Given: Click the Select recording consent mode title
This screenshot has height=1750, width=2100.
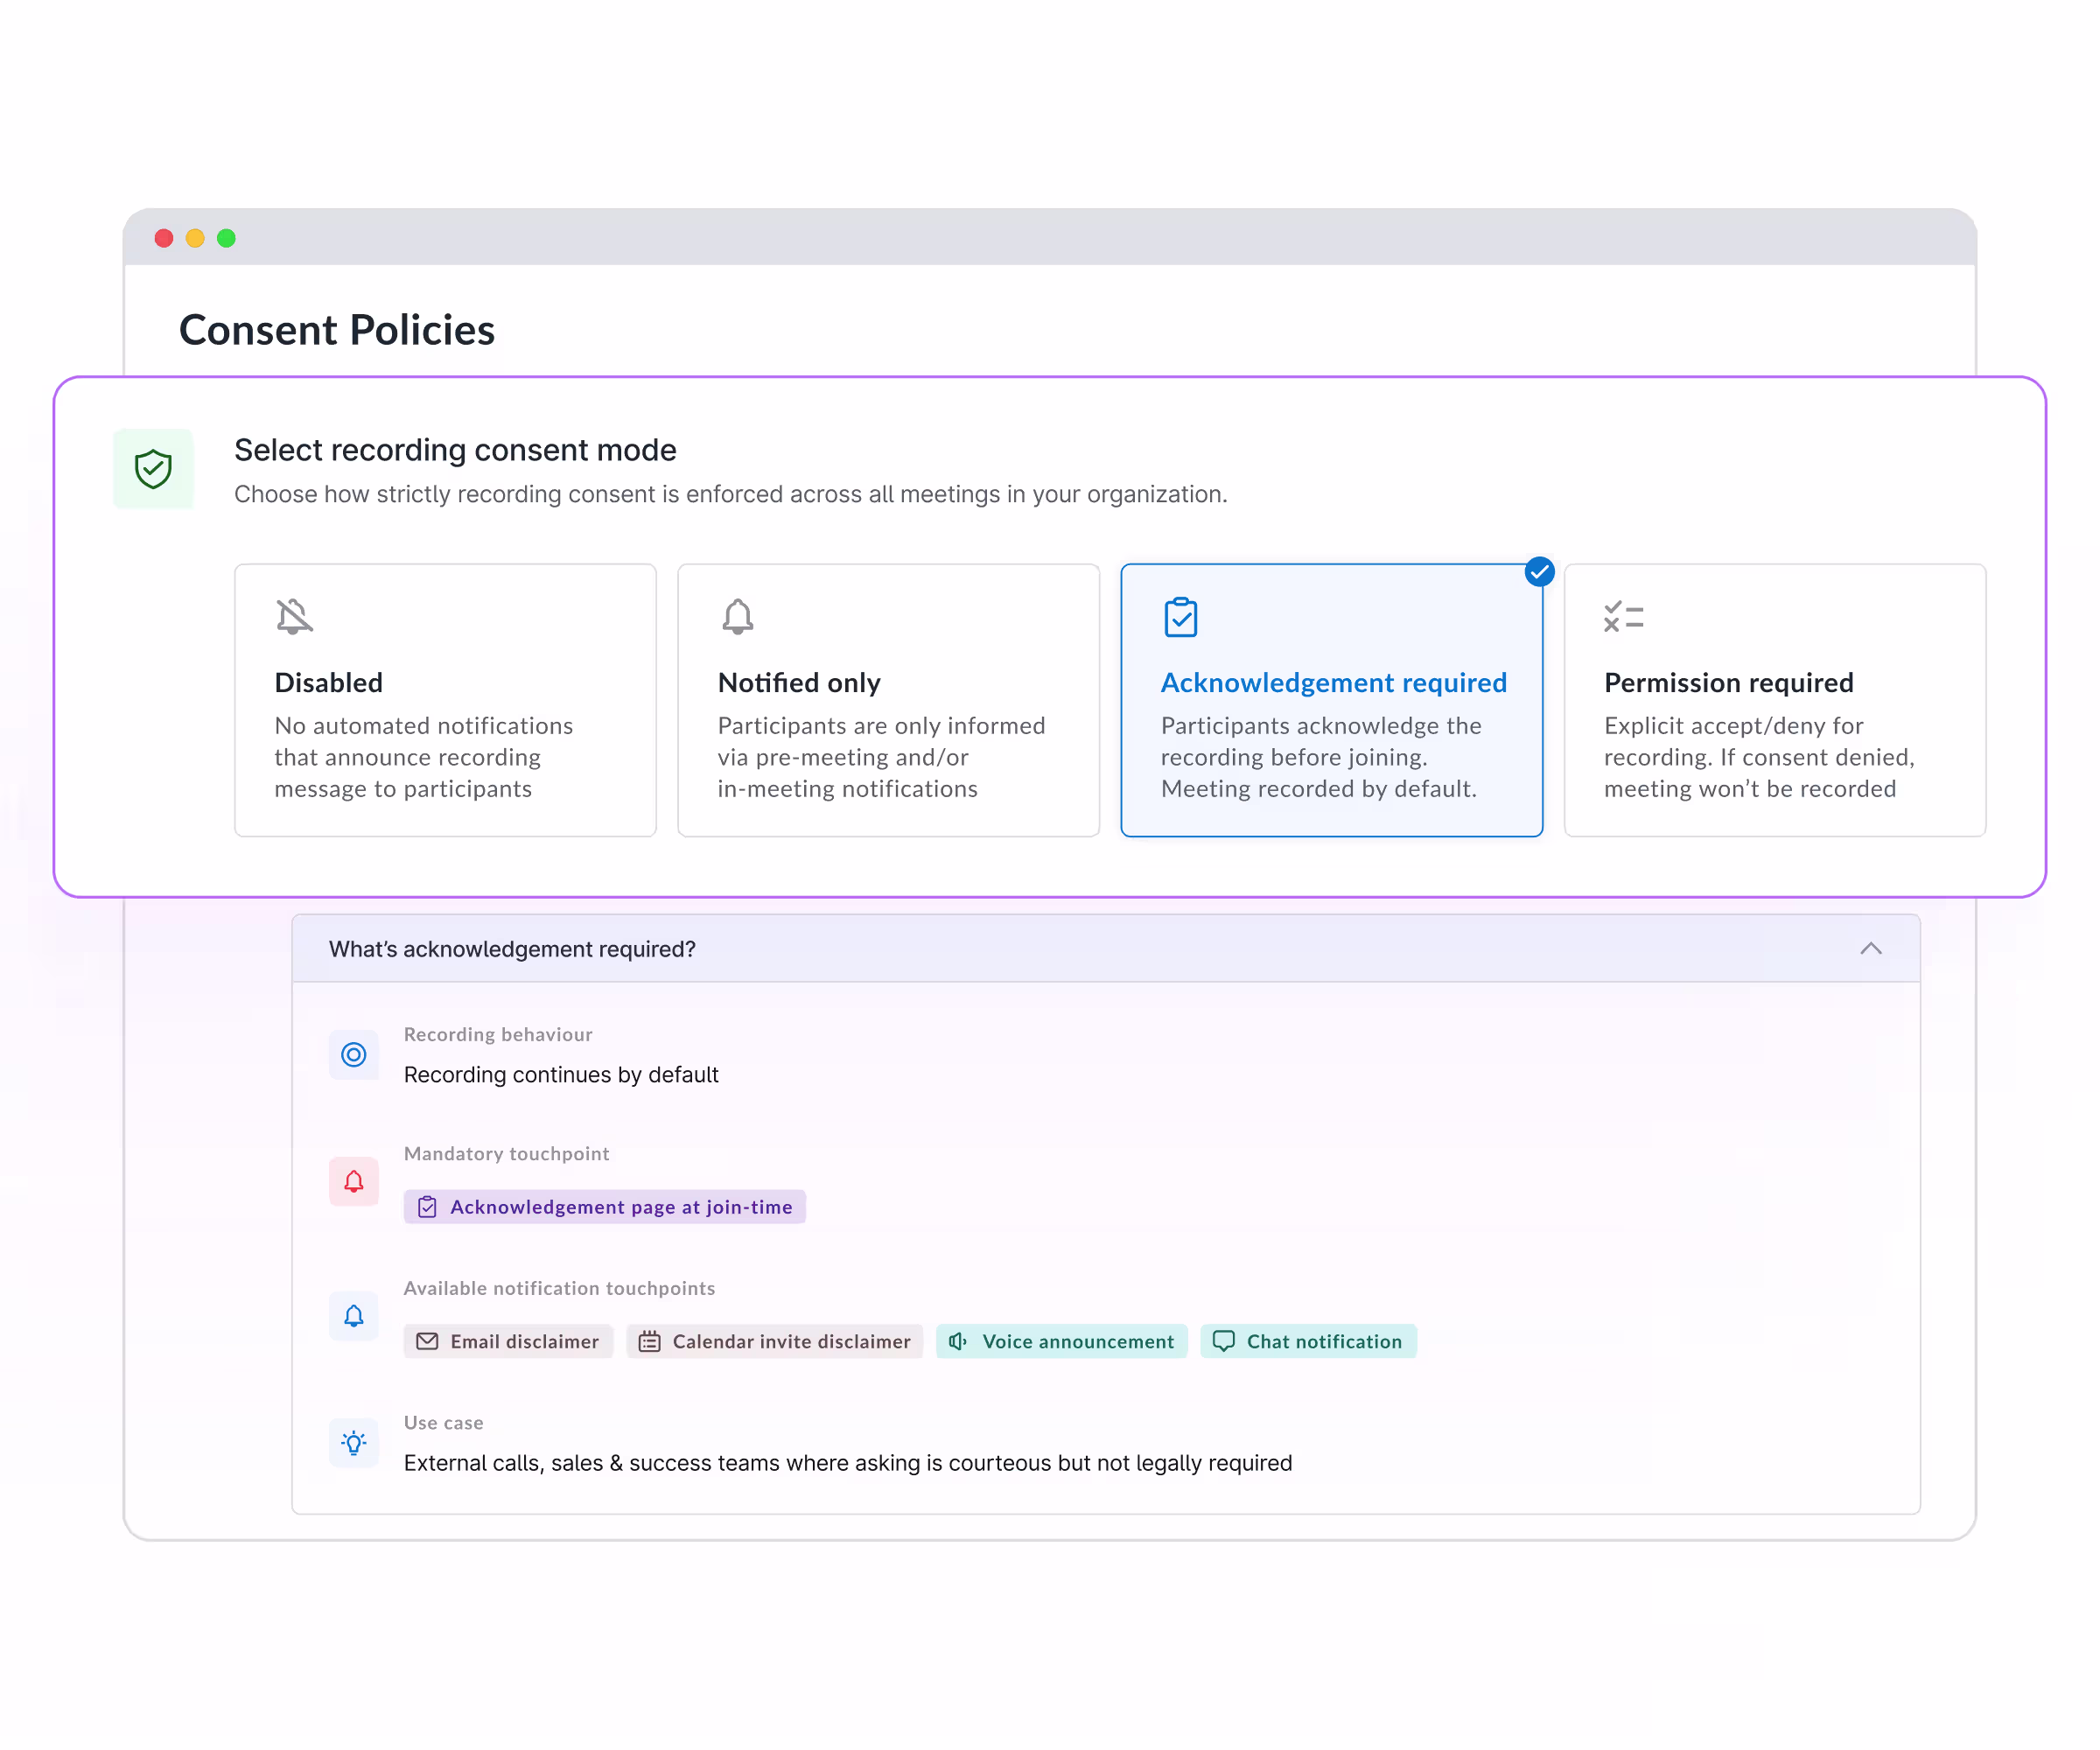Looking at the screenshot, I should [x=455, y=450].
